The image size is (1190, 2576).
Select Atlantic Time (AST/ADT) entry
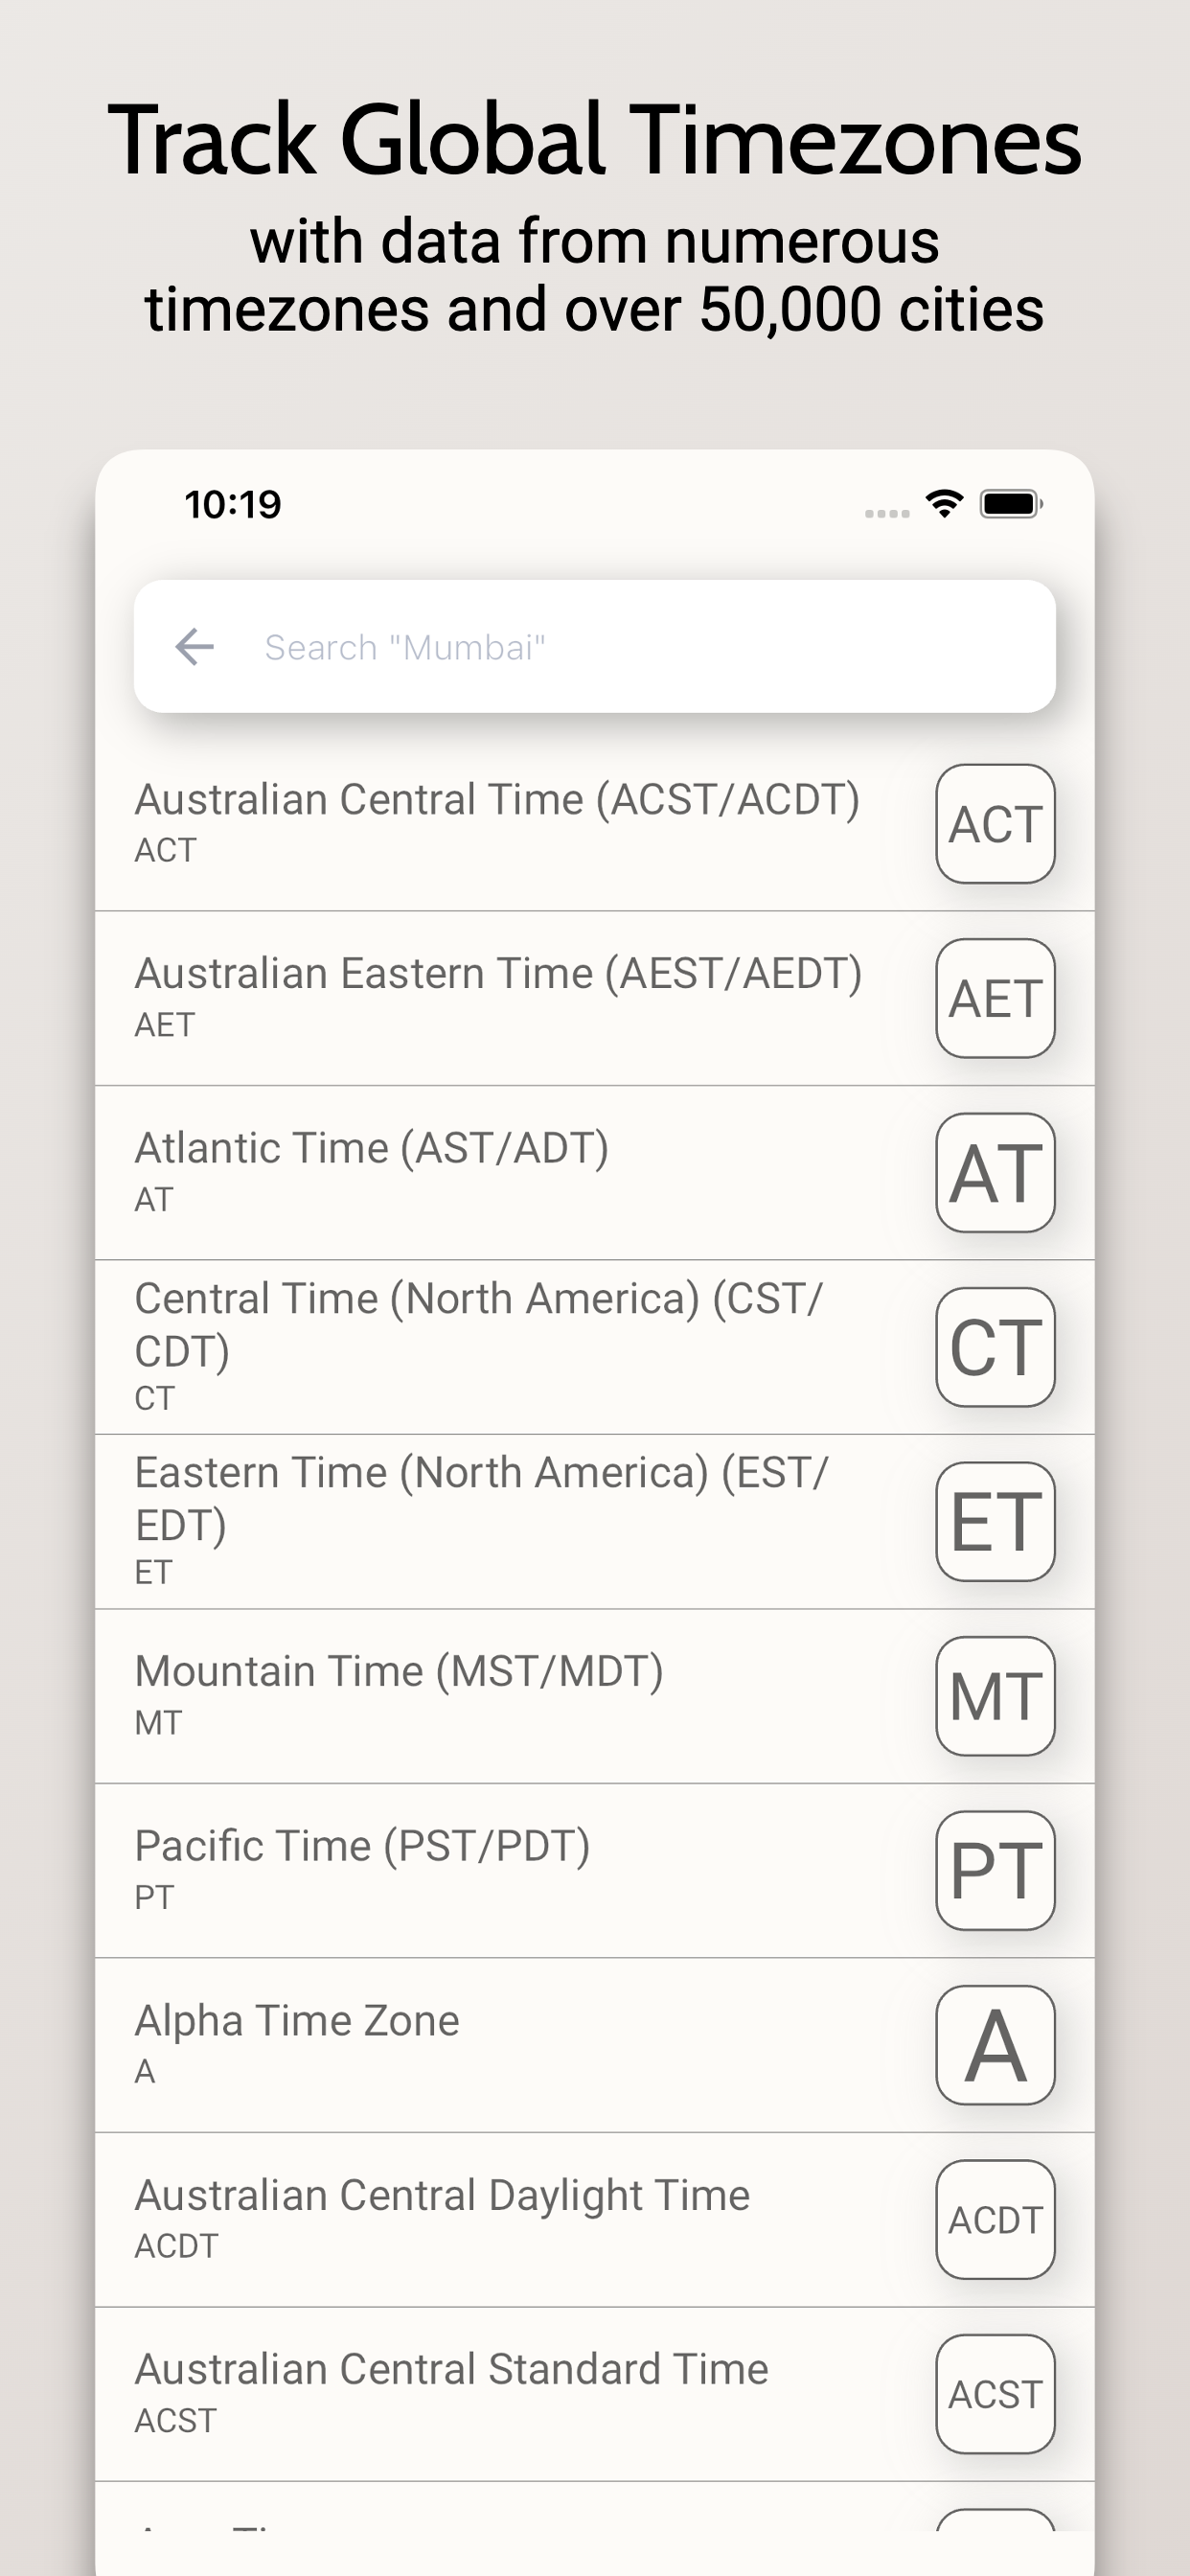pyautogui.click(x=595, y=1173)
